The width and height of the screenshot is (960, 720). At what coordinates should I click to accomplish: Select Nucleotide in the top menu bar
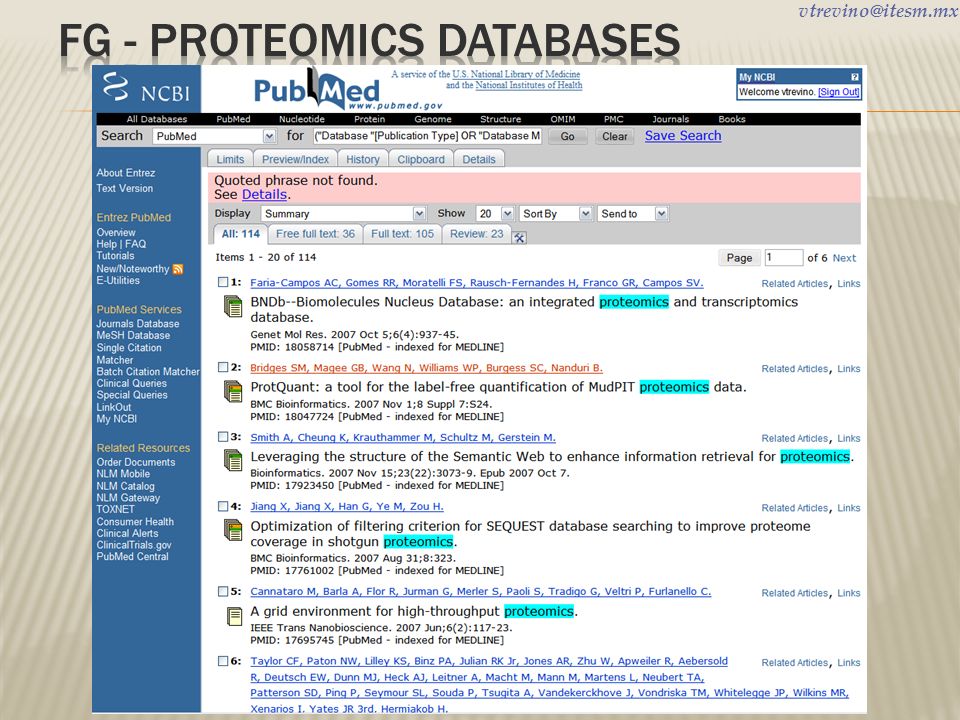point(302,119)
